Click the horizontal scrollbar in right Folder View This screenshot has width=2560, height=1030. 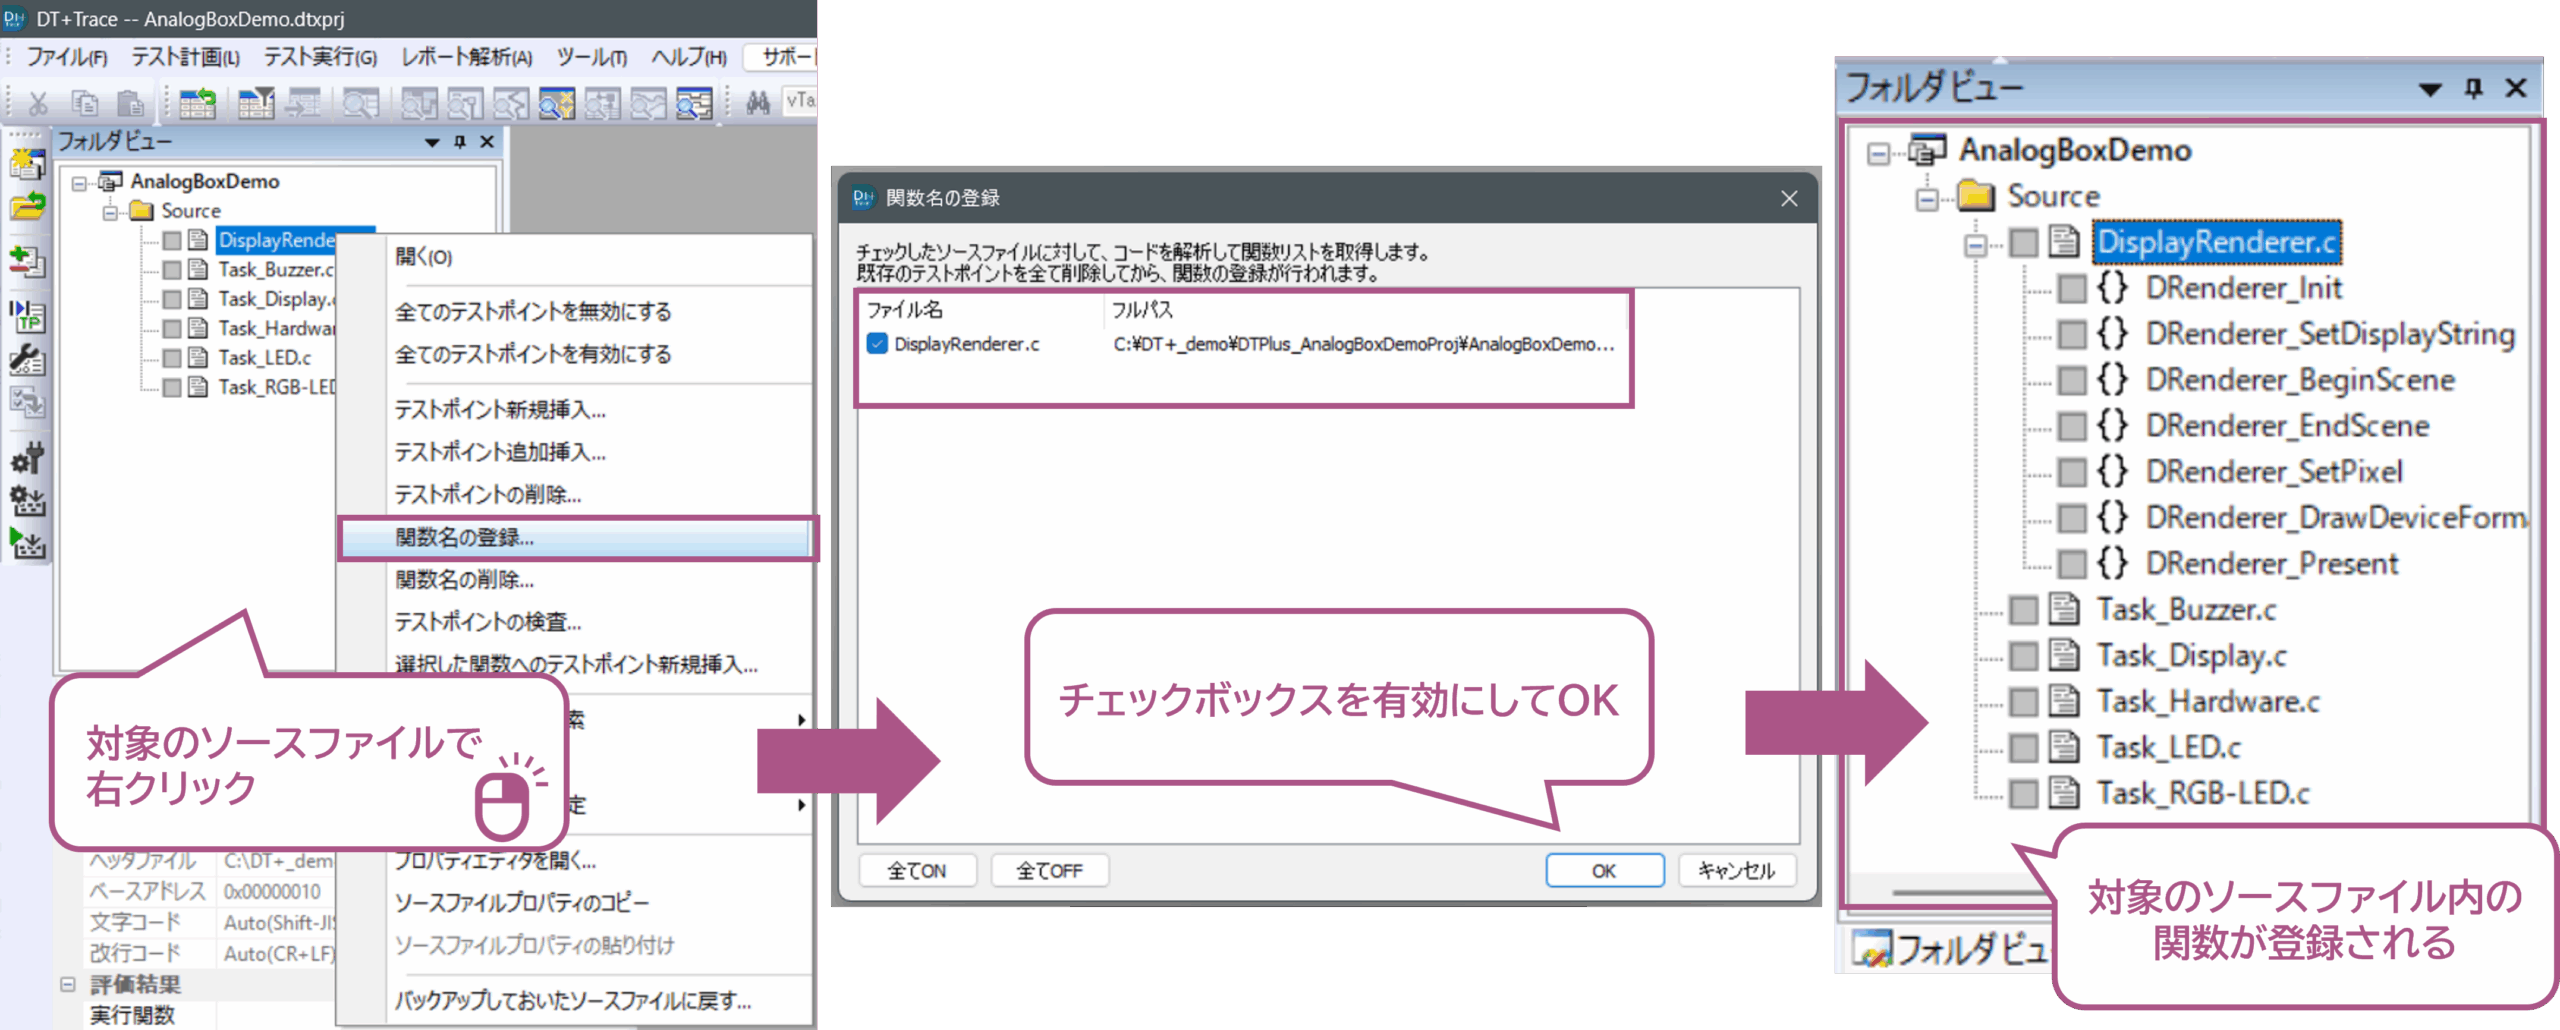(1960, 891)
